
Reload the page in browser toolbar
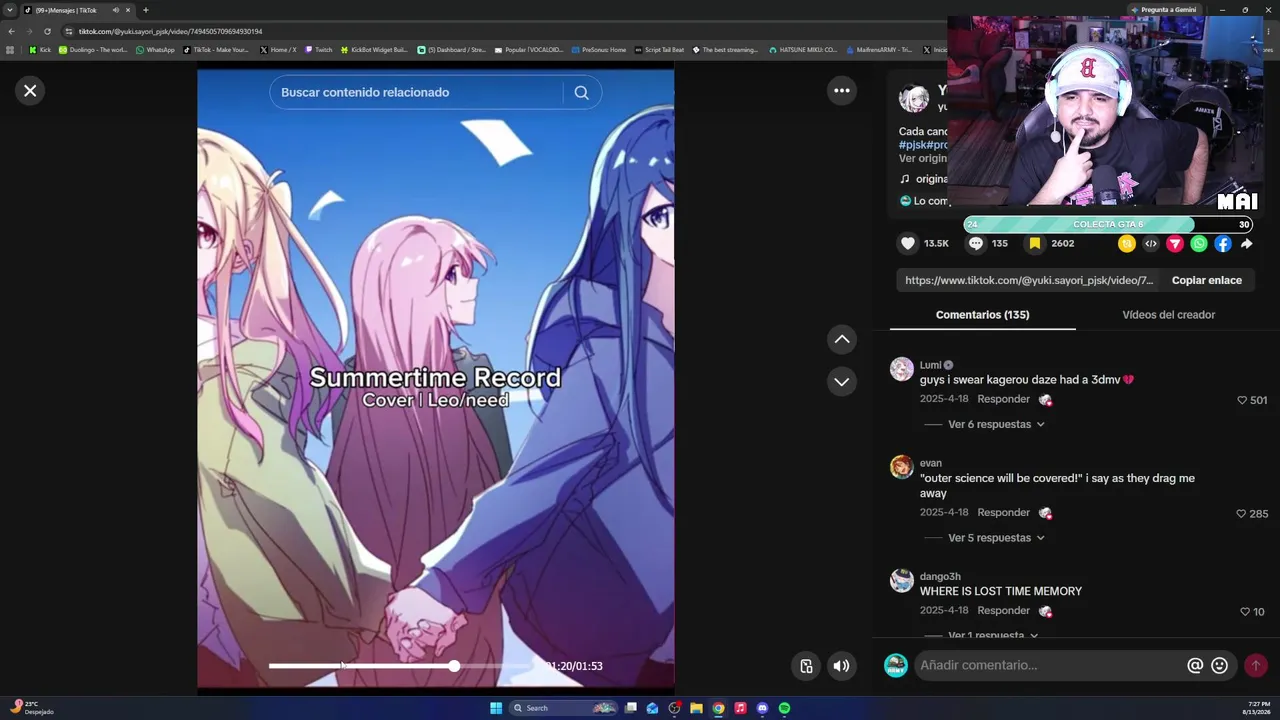click(x=47, y=31)
